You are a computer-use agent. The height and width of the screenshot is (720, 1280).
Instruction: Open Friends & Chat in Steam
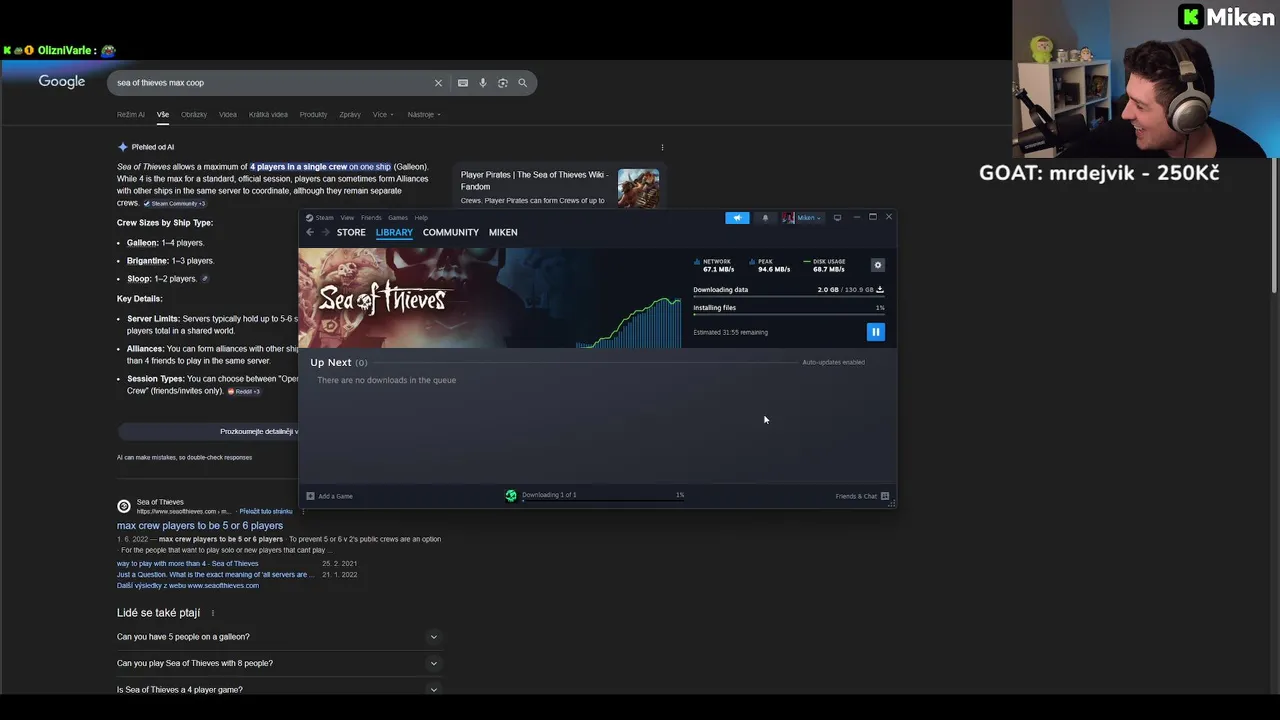pyautogui.click(x=862, y=496)
